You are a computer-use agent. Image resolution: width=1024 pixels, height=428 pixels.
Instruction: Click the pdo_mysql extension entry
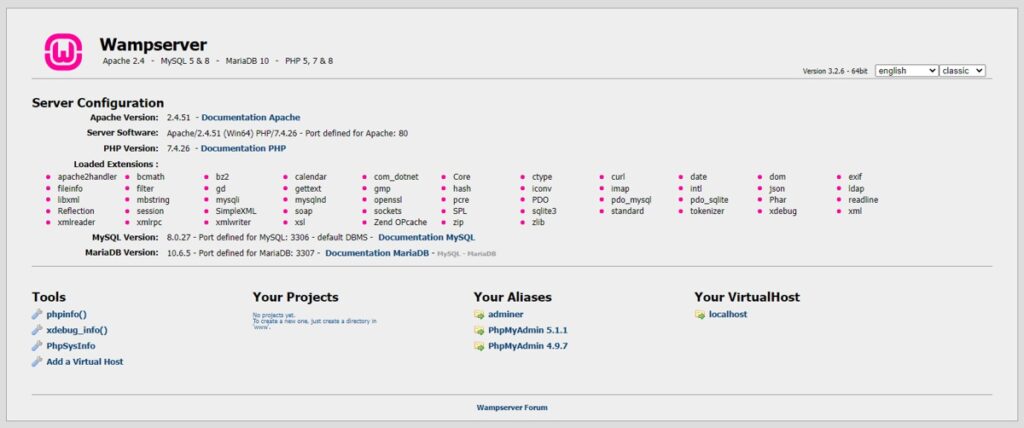(x=631, y=200)
